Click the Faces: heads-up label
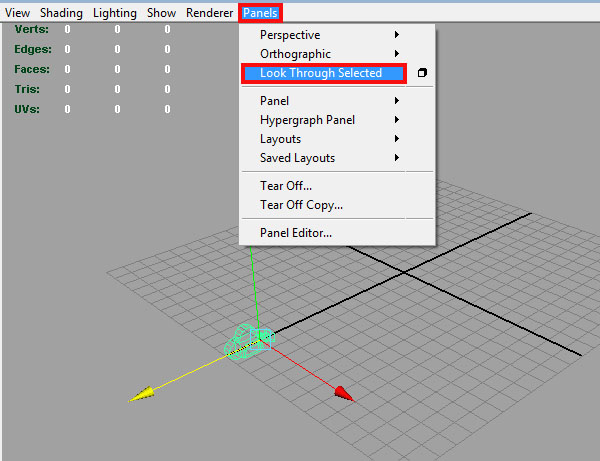The image size is (600, 461). (x=32, y=69)
